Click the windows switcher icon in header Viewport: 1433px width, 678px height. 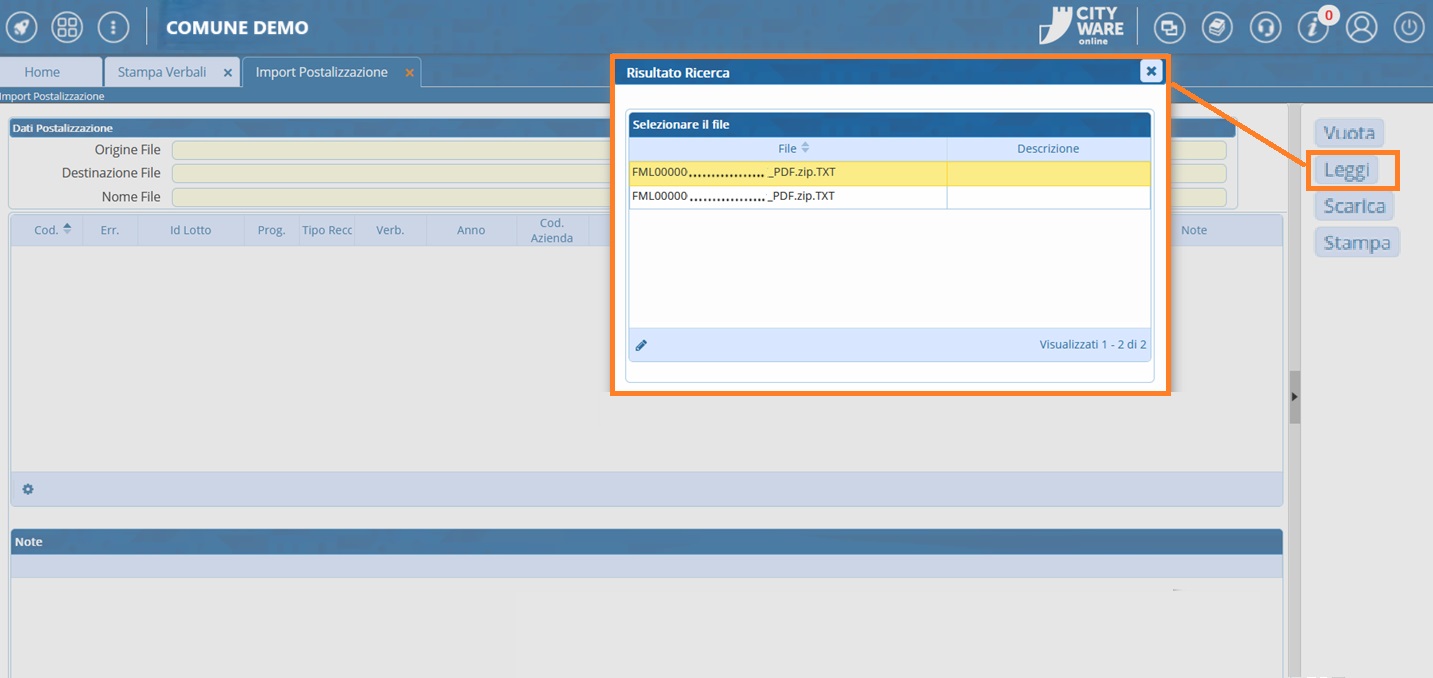(1170, 28)
